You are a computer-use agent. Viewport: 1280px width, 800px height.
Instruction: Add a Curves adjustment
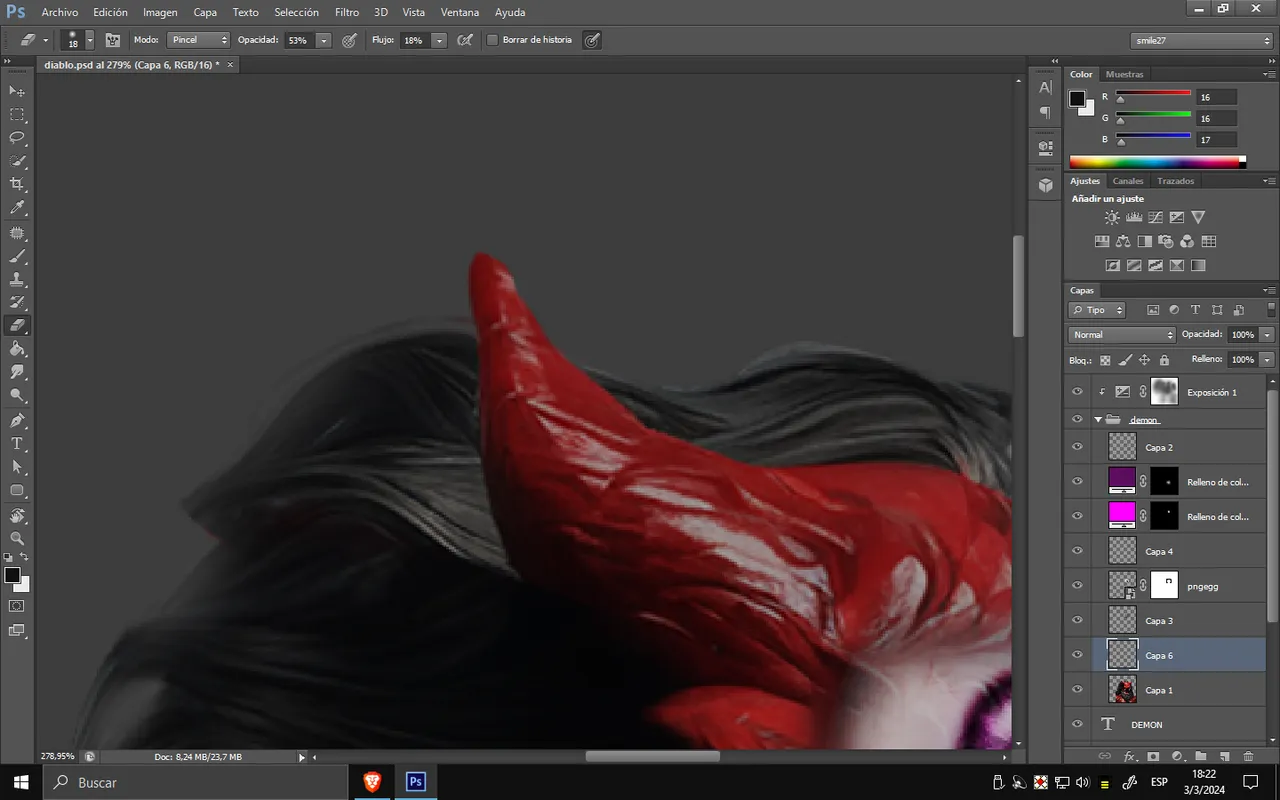pos(1155,217)
